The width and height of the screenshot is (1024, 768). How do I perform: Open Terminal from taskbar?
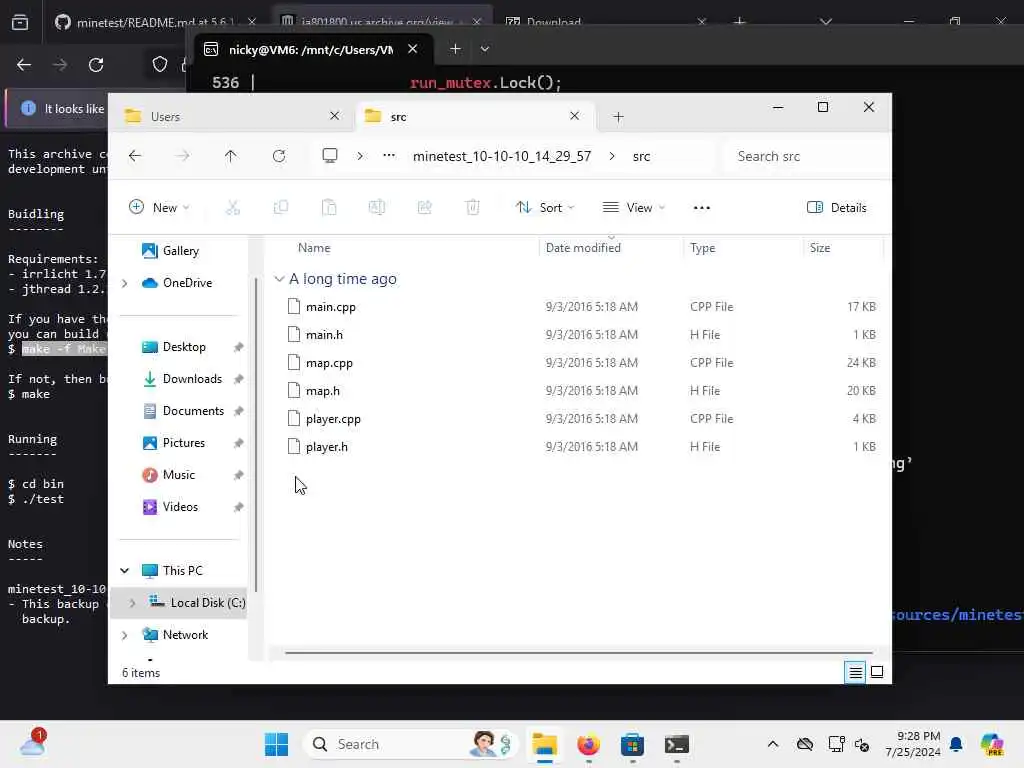tap(677, 744)
